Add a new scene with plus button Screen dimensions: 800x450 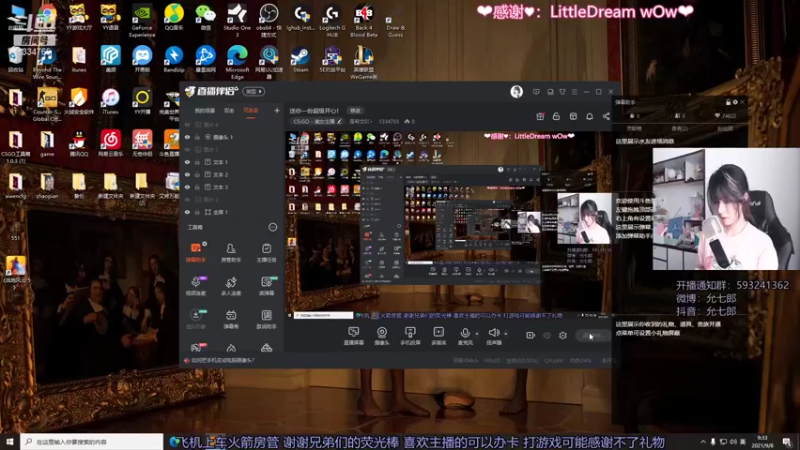click(x=277, y=110)
